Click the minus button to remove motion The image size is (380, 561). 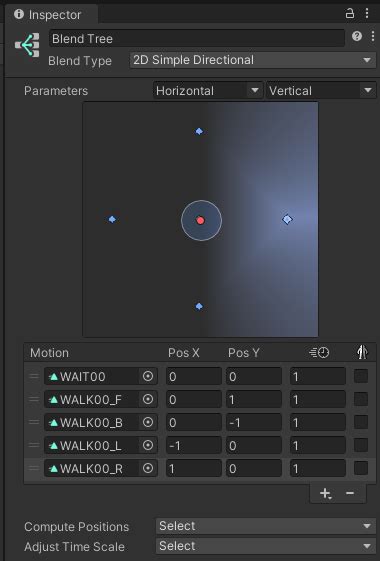pyautogui.click(x=350, y=493)
